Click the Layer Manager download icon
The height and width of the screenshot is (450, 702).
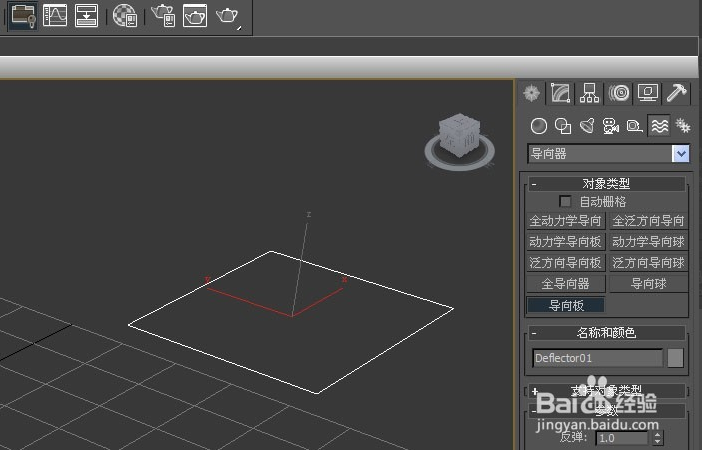point(86,15)
